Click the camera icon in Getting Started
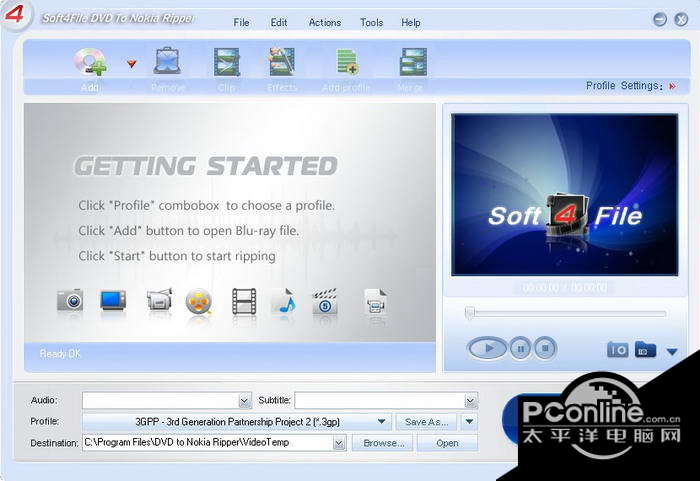The image size is (700, 481). click(x=70, y=300)
